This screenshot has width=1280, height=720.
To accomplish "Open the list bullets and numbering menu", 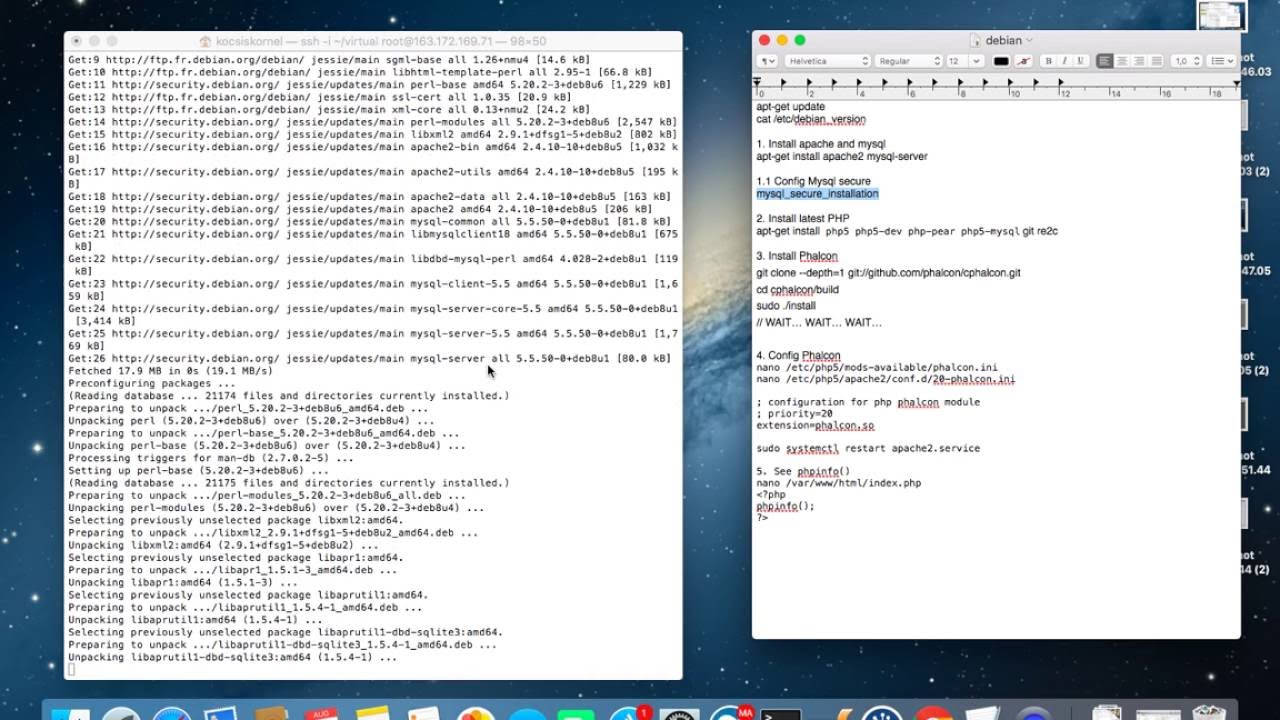I will pos(1221,61).
